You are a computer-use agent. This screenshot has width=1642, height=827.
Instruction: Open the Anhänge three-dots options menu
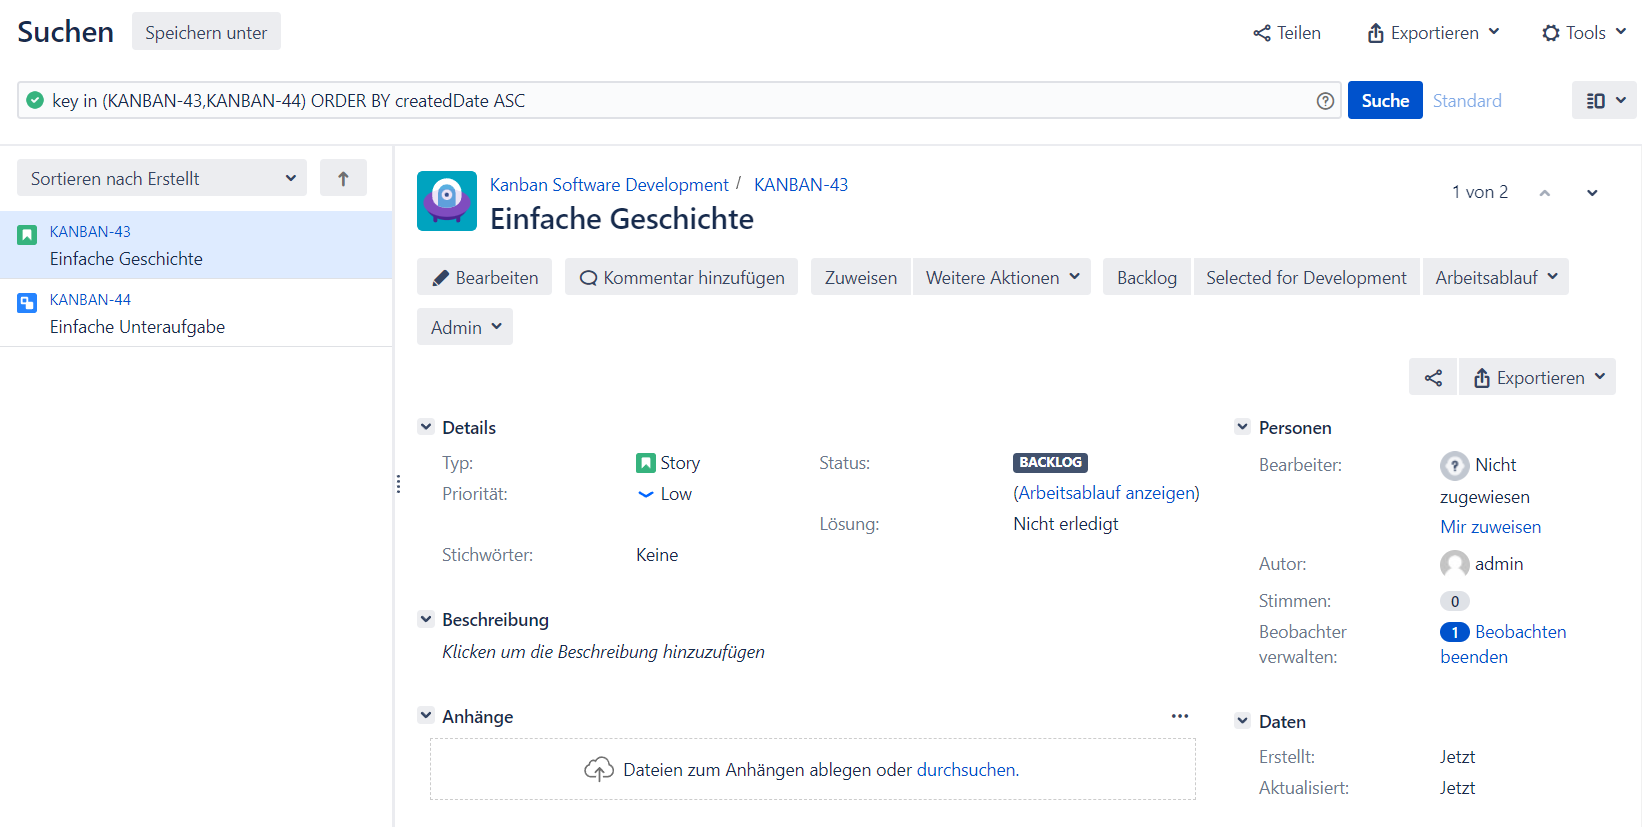pos(1180,716)
